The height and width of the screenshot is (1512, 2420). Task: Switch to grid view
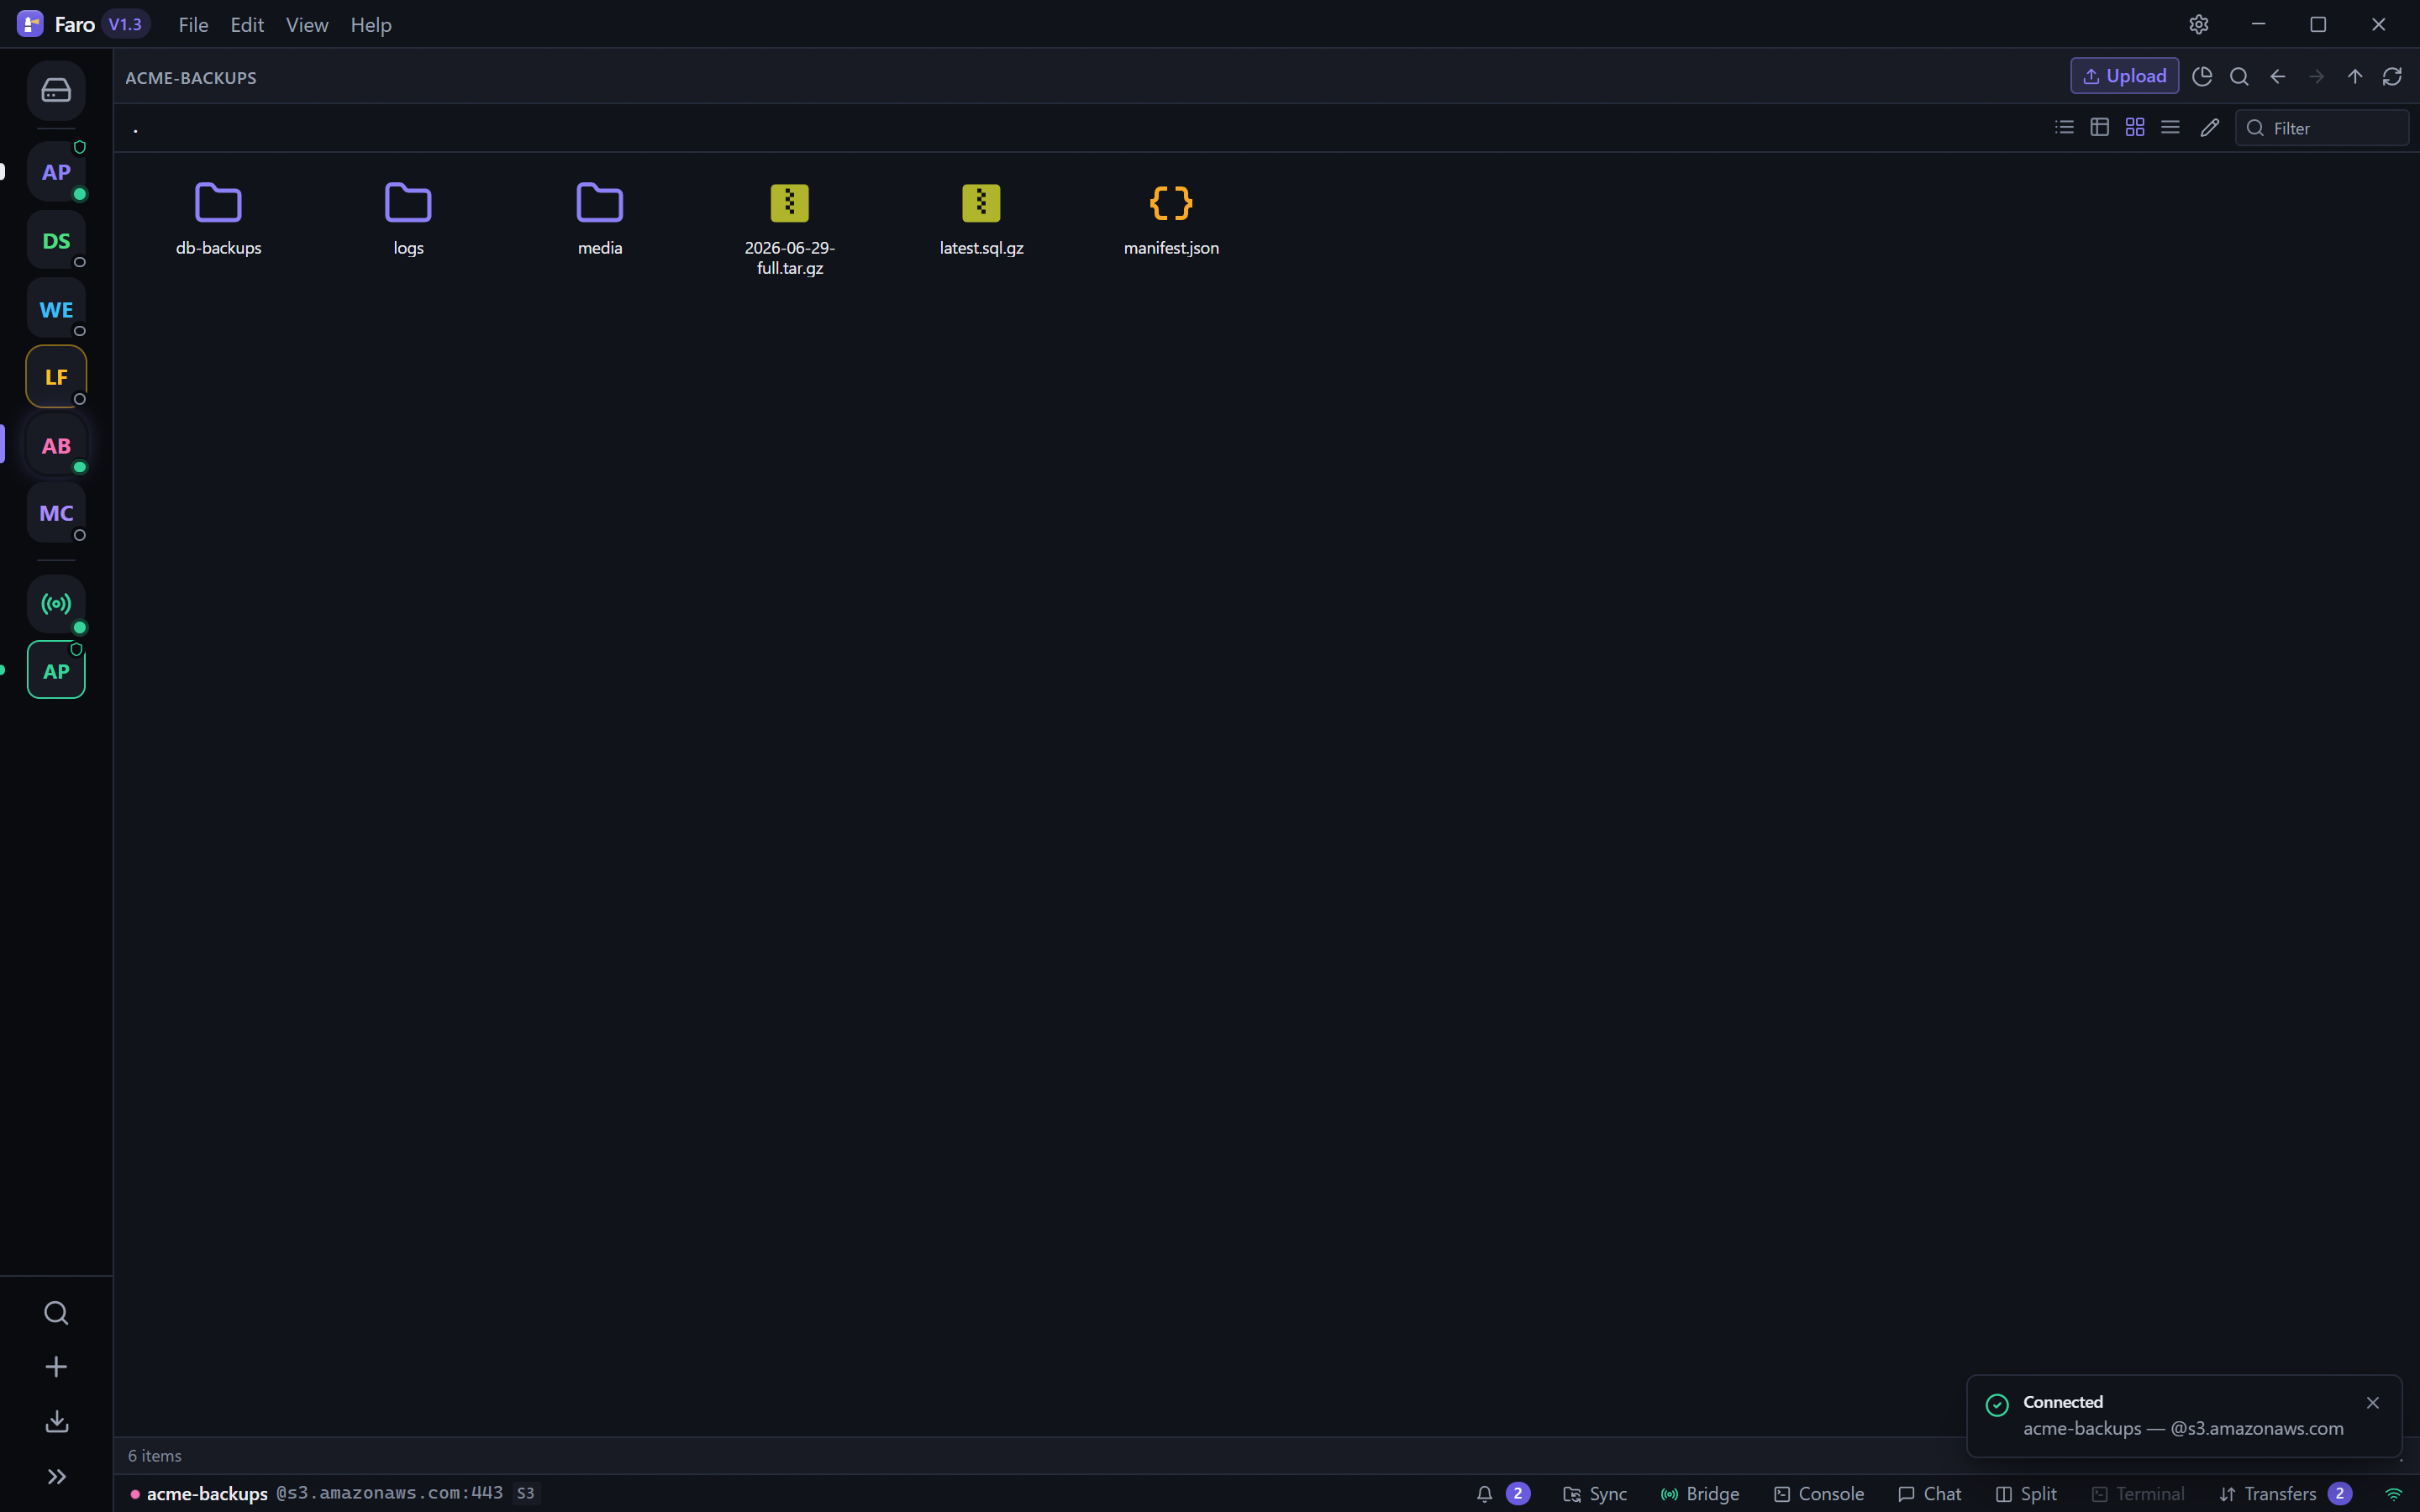coord(2135,127)
